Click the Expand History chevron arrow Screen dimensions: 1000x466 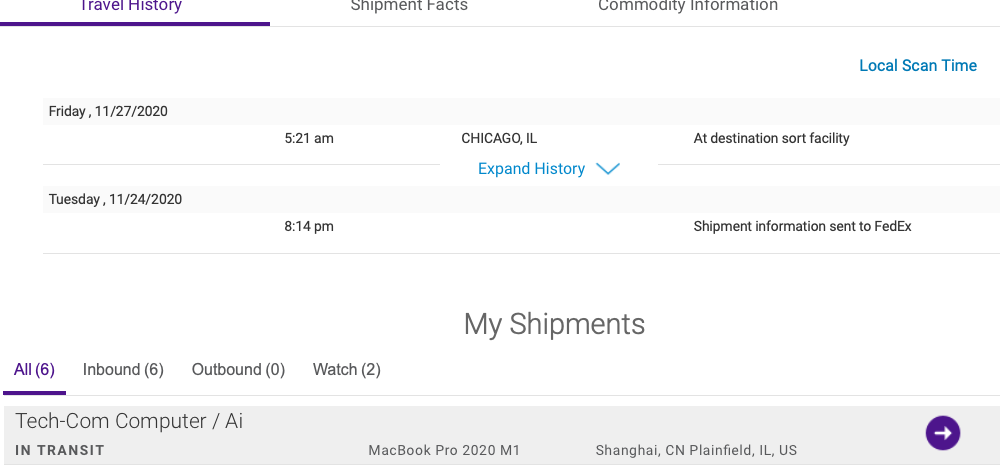click(608, 169)
